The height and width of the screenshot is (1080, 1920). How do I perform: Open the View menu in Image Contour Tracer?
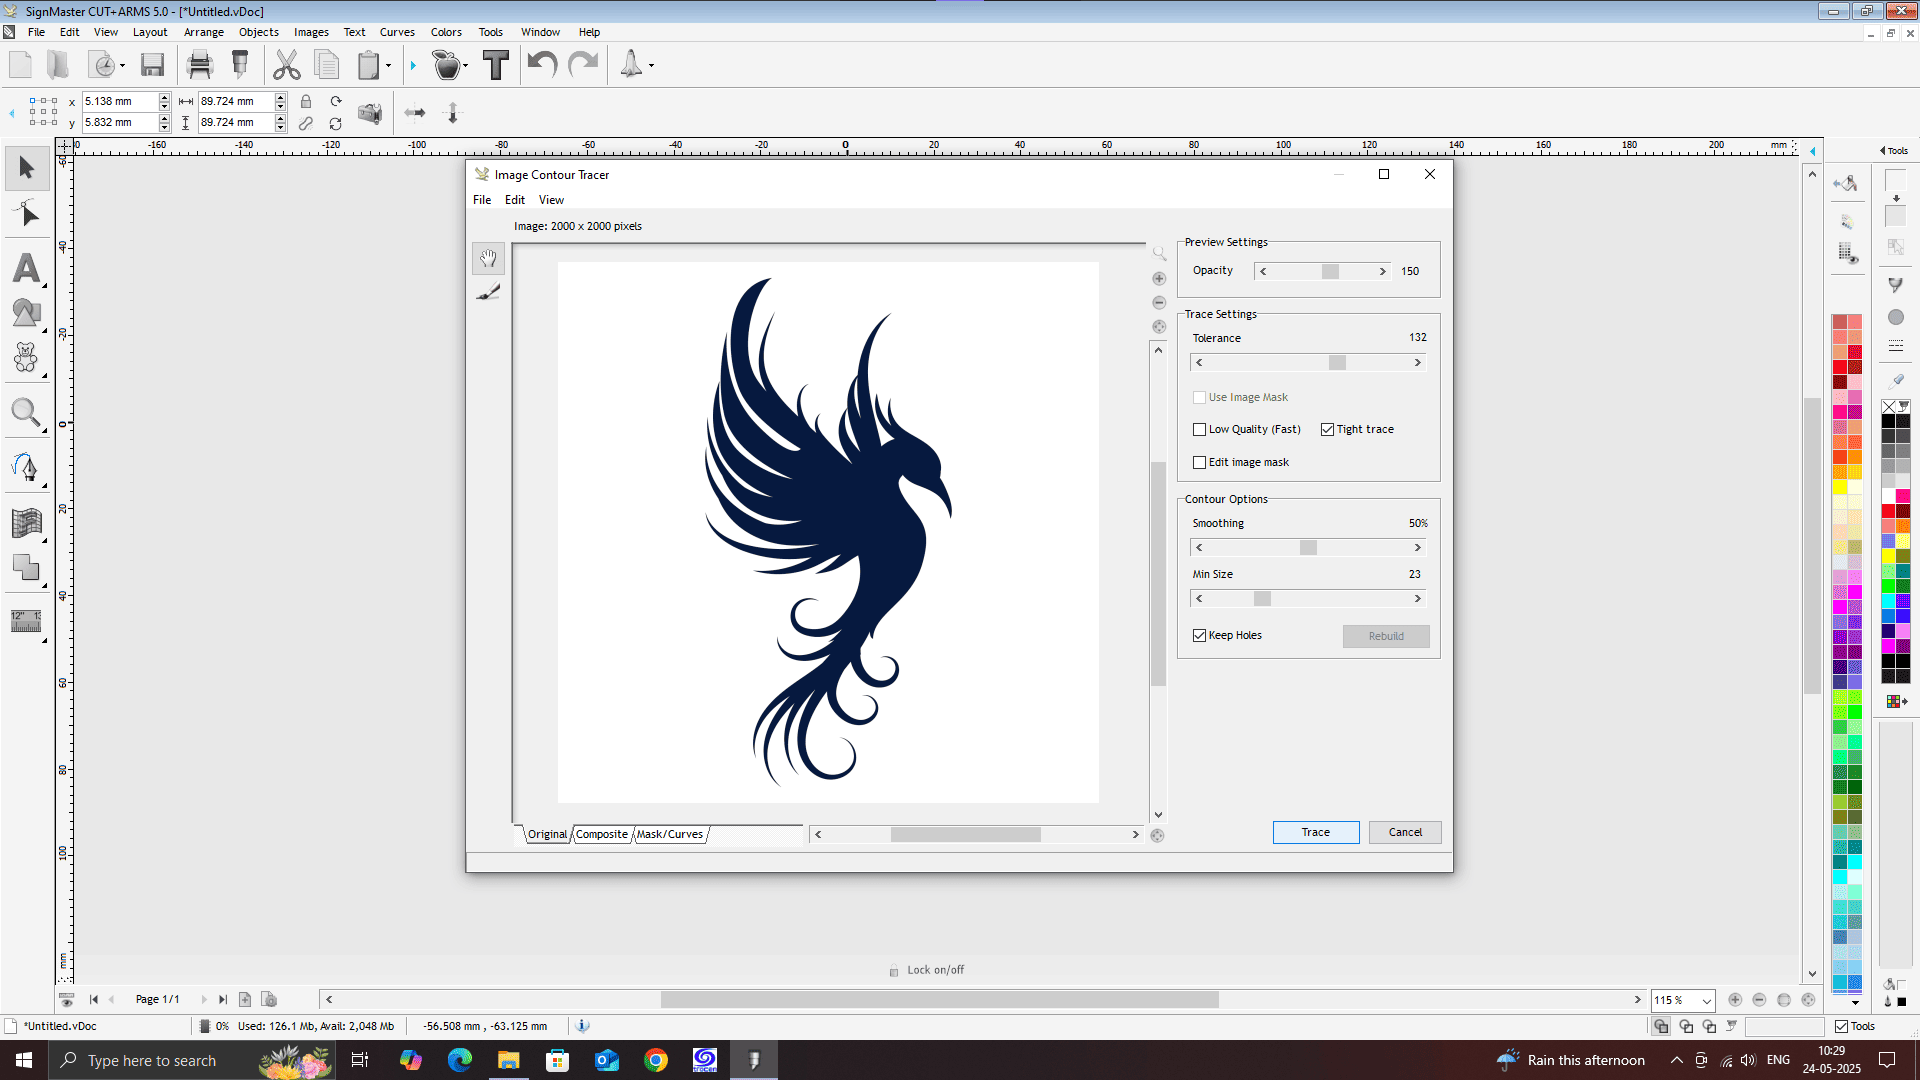[551, 200]
